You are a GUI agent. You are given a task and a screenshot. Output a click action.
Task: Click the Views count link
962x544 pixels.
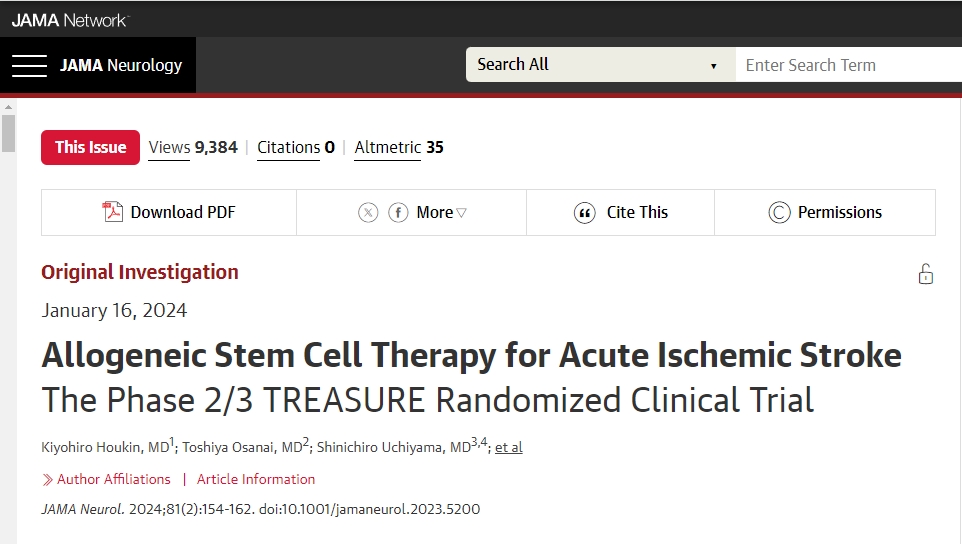click(193, 147)
